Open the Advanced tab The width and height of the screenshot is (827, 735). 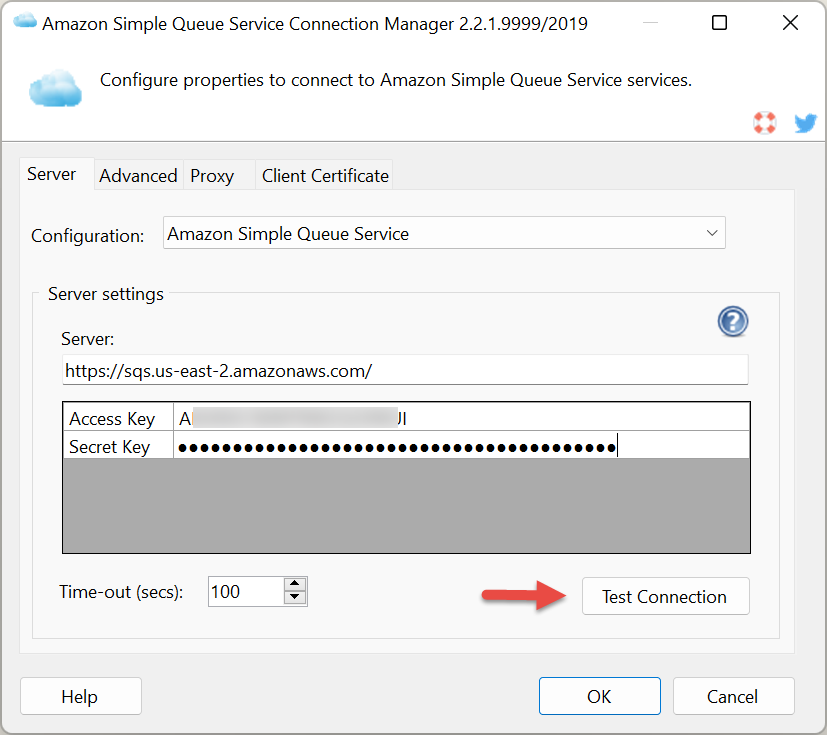point(138,176)
